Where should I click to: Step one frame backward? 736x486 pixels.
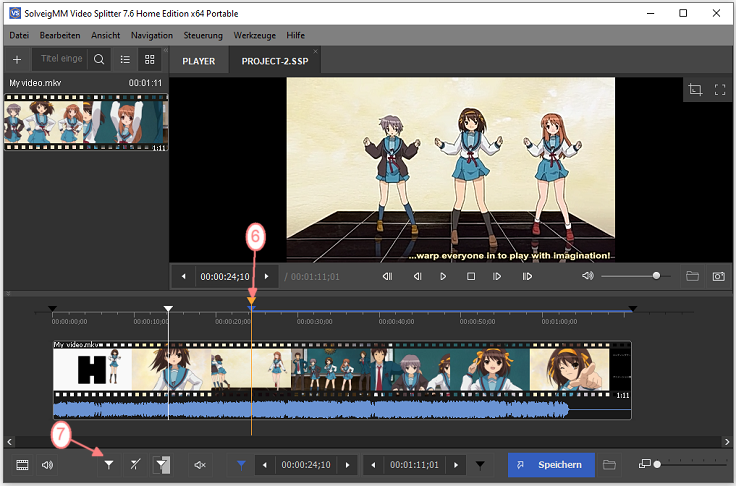417,277
